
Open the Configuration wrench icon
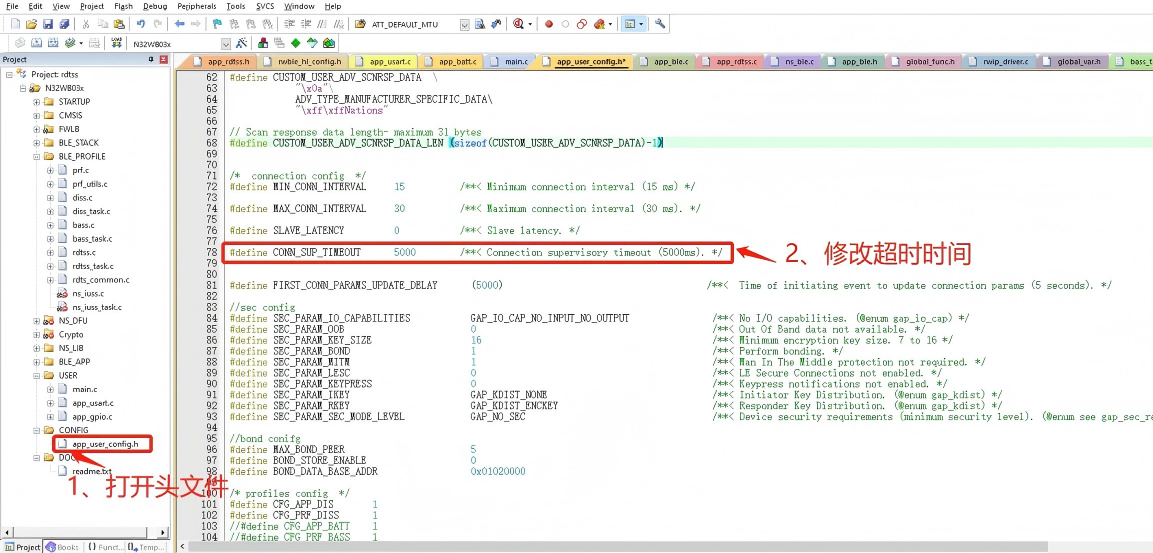pos(661,24)
